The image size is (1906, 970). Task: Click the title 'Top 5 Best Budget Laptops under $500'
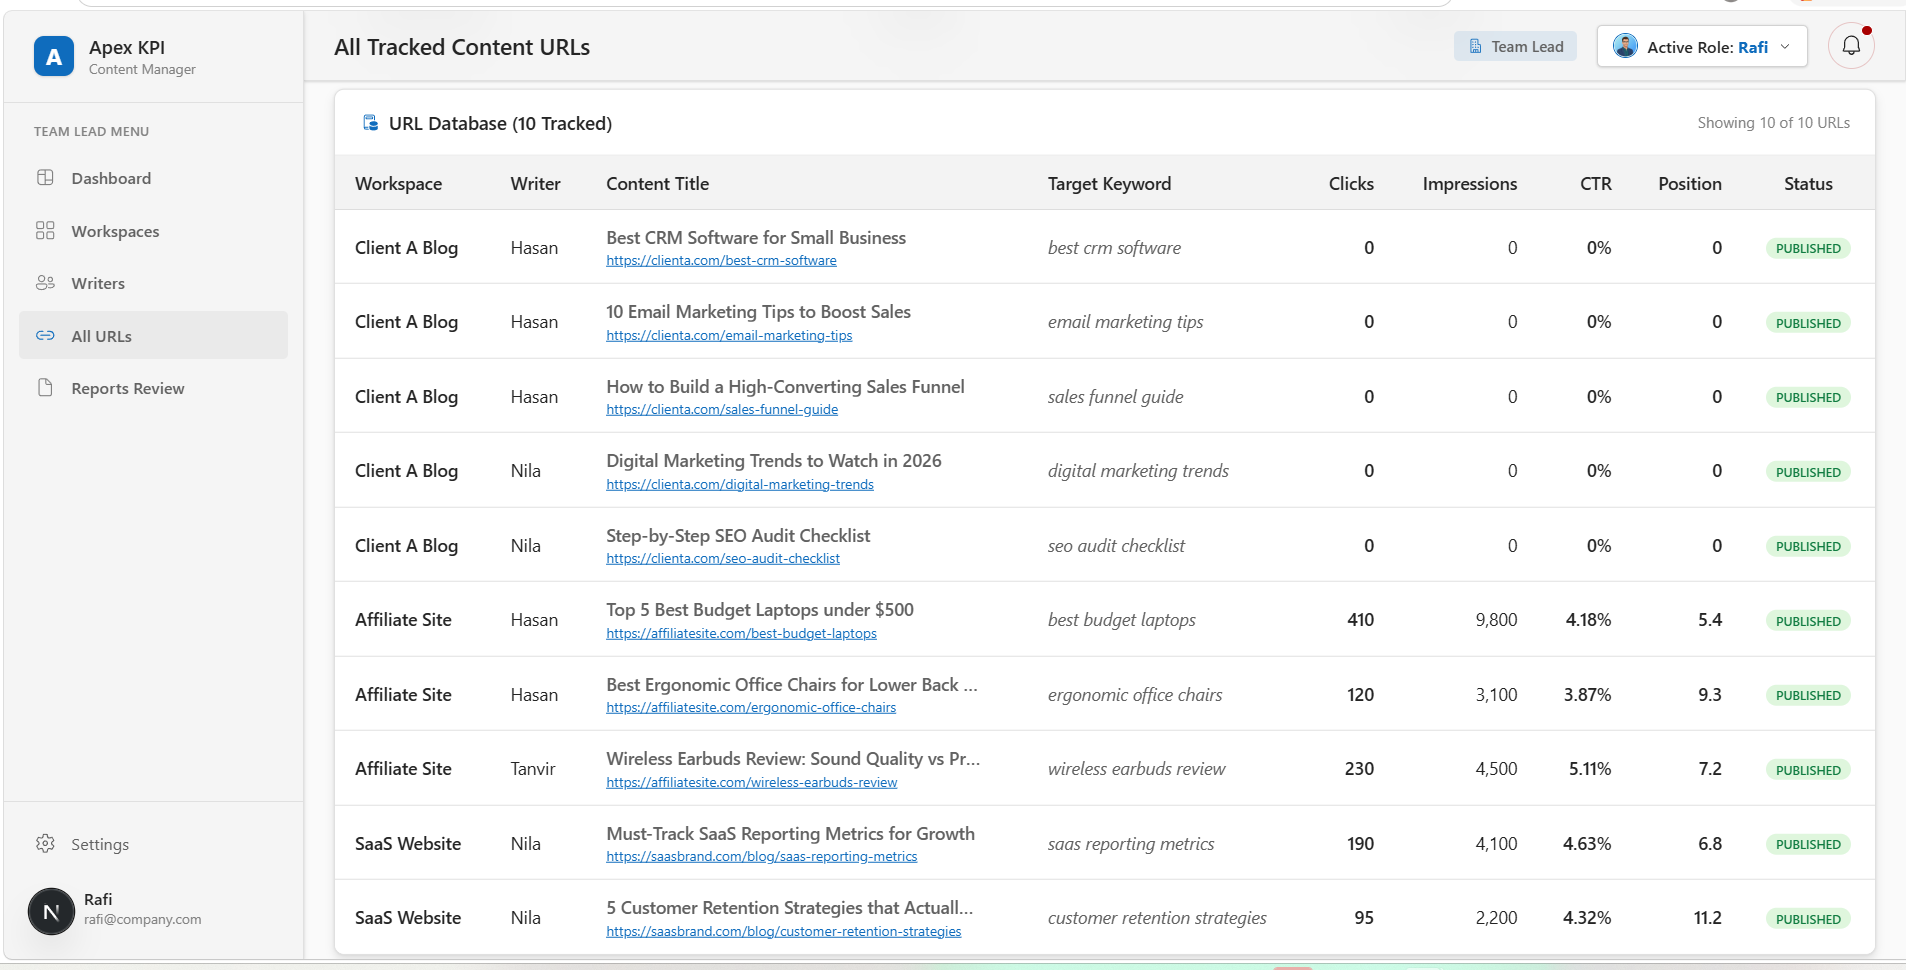[x=760, y=610]
